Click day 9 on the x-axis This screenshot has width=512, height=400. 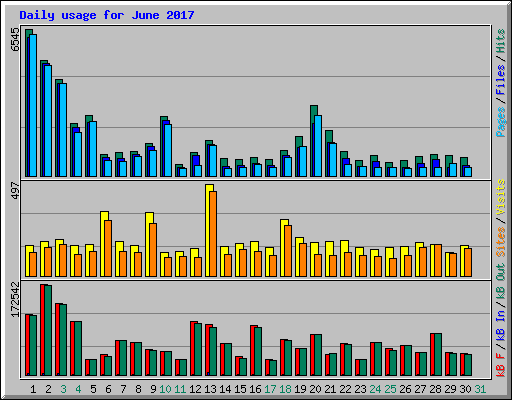click(153, 389)
